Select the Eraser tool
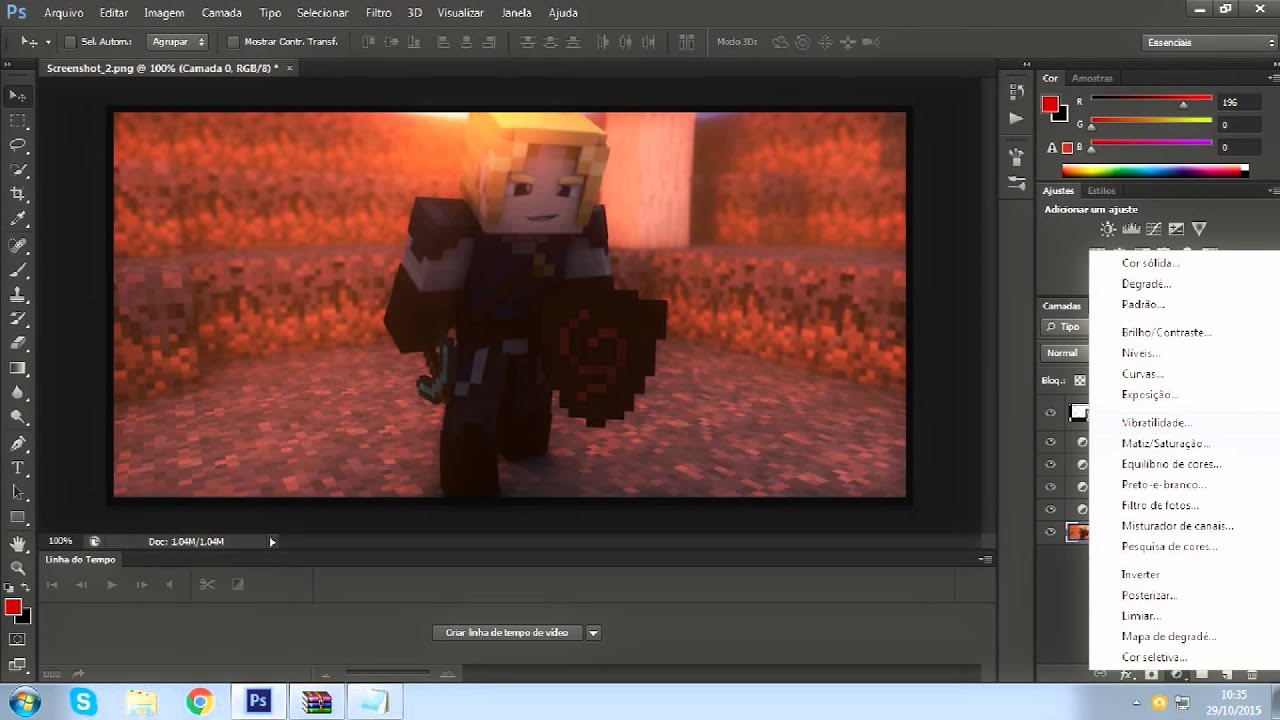The image size is (1280, 720). click(18, 344)
